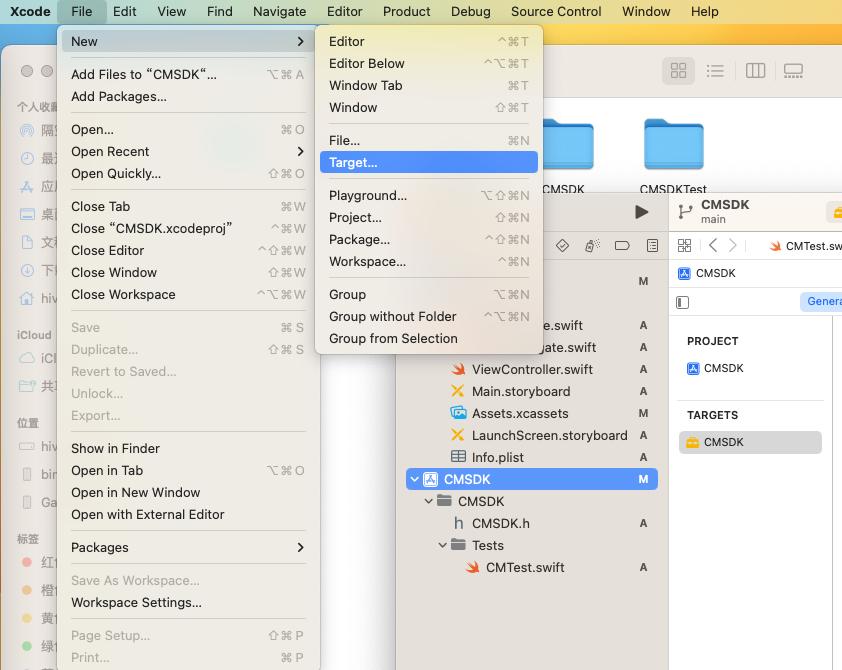This screenshot has height=670, width=842.
Task: Choose Show in Finder
Action: pyautogui.click(x=188, y=448)
